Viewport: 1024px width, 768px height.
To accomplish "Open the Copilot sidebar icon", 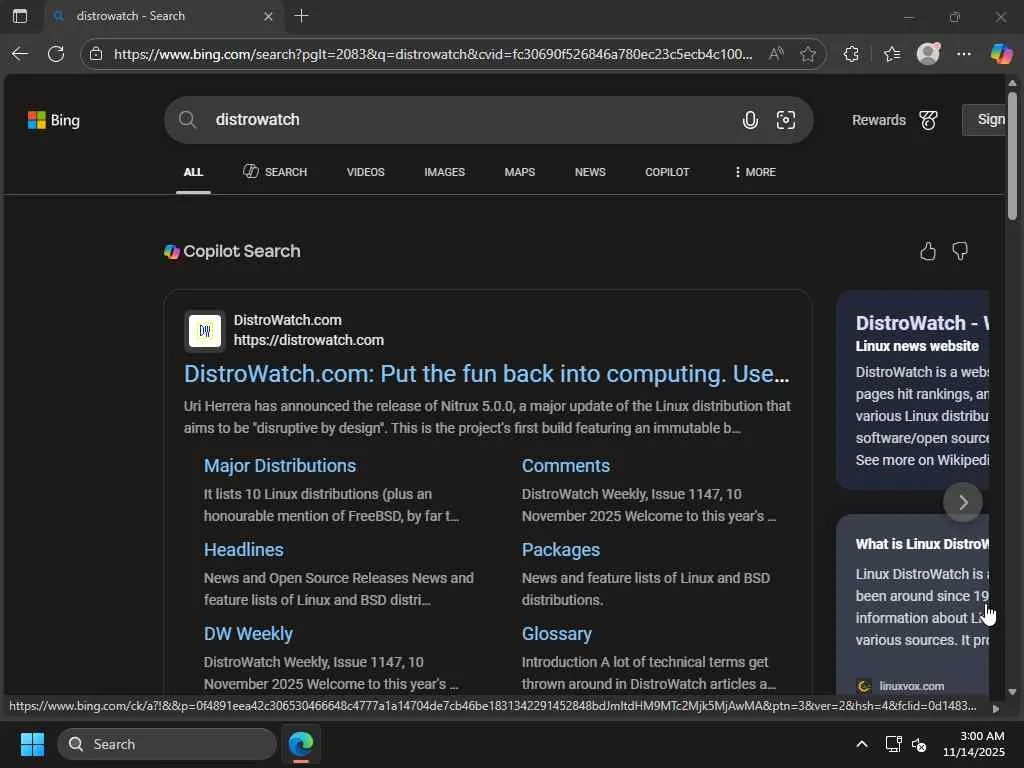I will click(1000, 54).
